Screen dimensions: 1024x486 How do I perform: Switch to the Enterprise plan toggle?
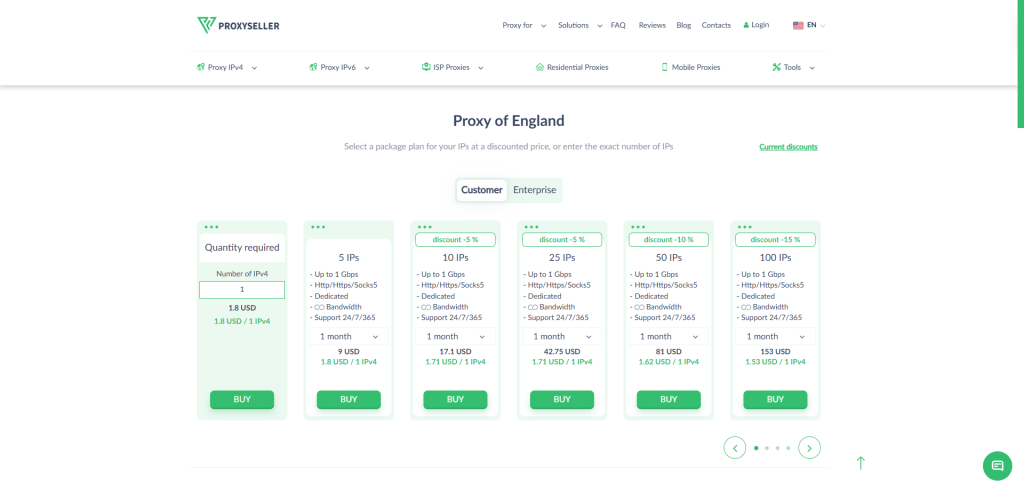(x=535, y=190)
